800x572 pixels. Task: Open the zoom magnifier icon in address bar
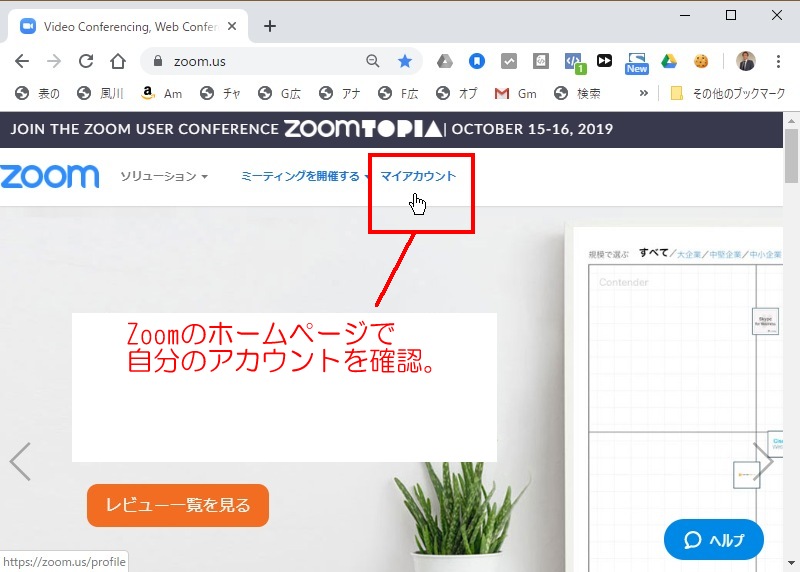373,61
